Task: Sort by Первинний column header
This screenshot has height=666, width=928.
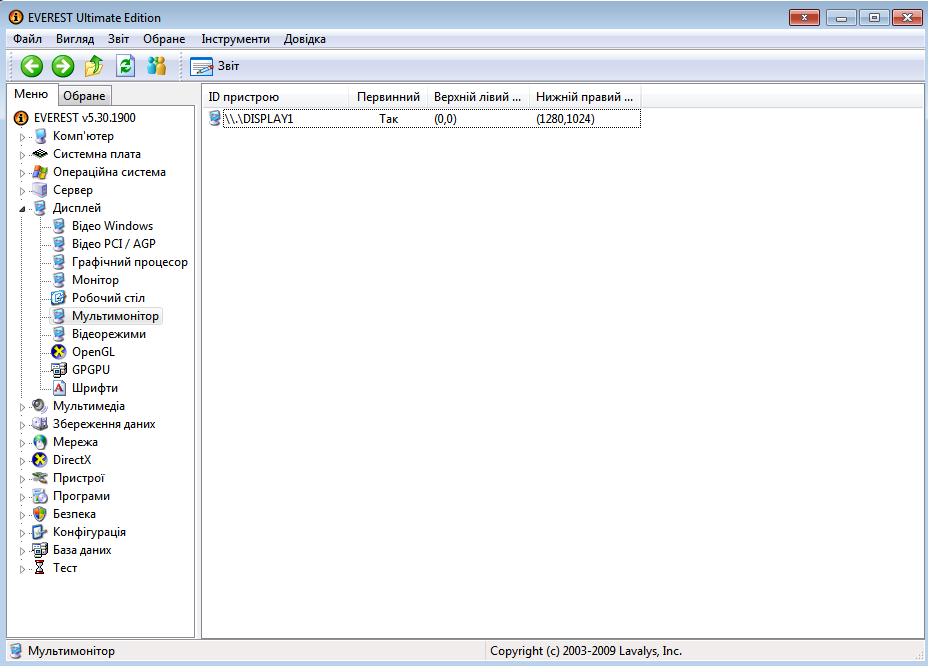Action: coord(388,97)
